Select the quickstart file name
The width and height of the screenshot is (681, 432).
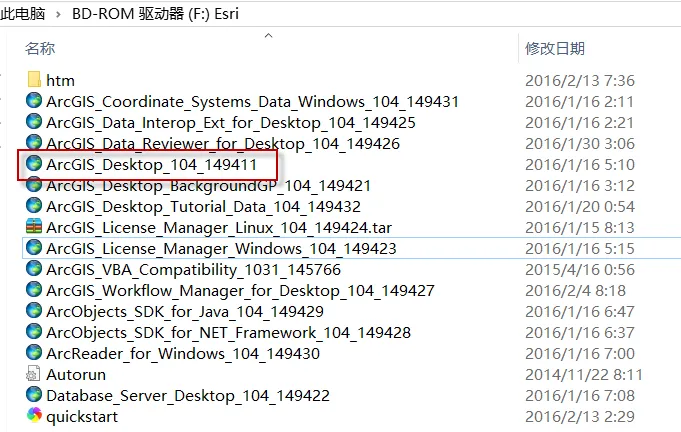click(x=82, y=417)
